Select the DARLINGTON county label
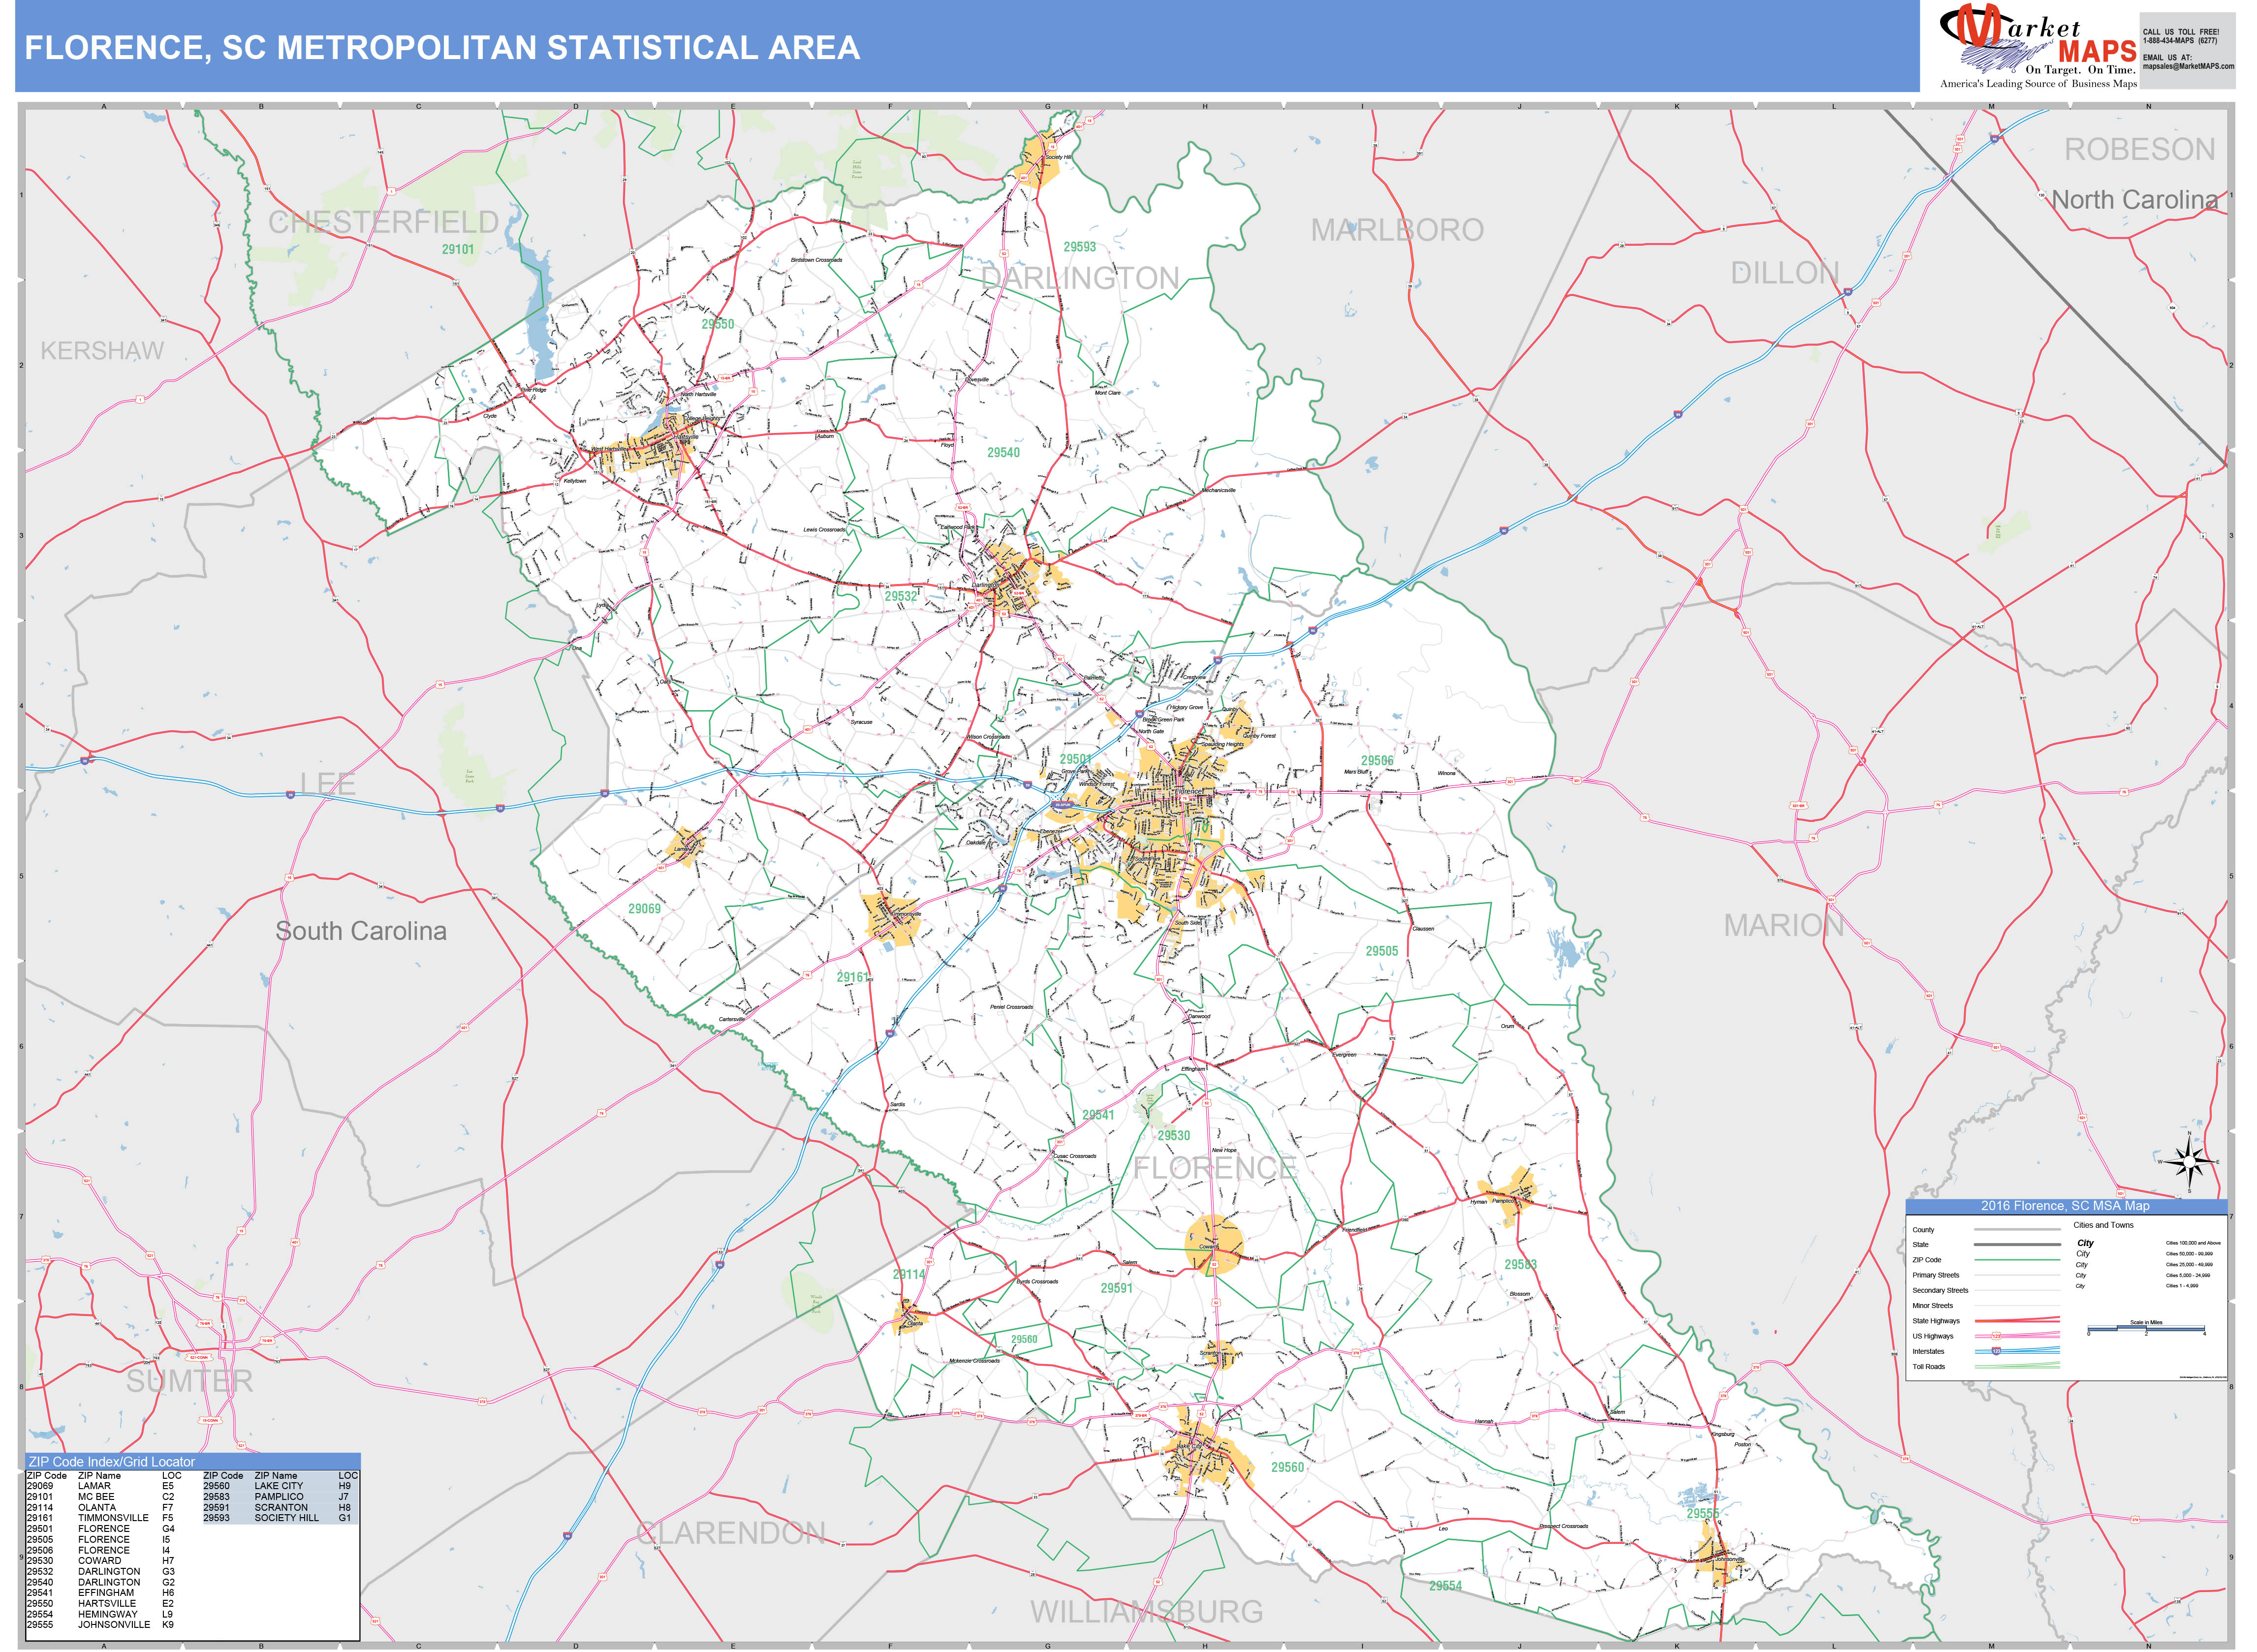Screen dimensions: 2257x1652 pos(1081,276)
